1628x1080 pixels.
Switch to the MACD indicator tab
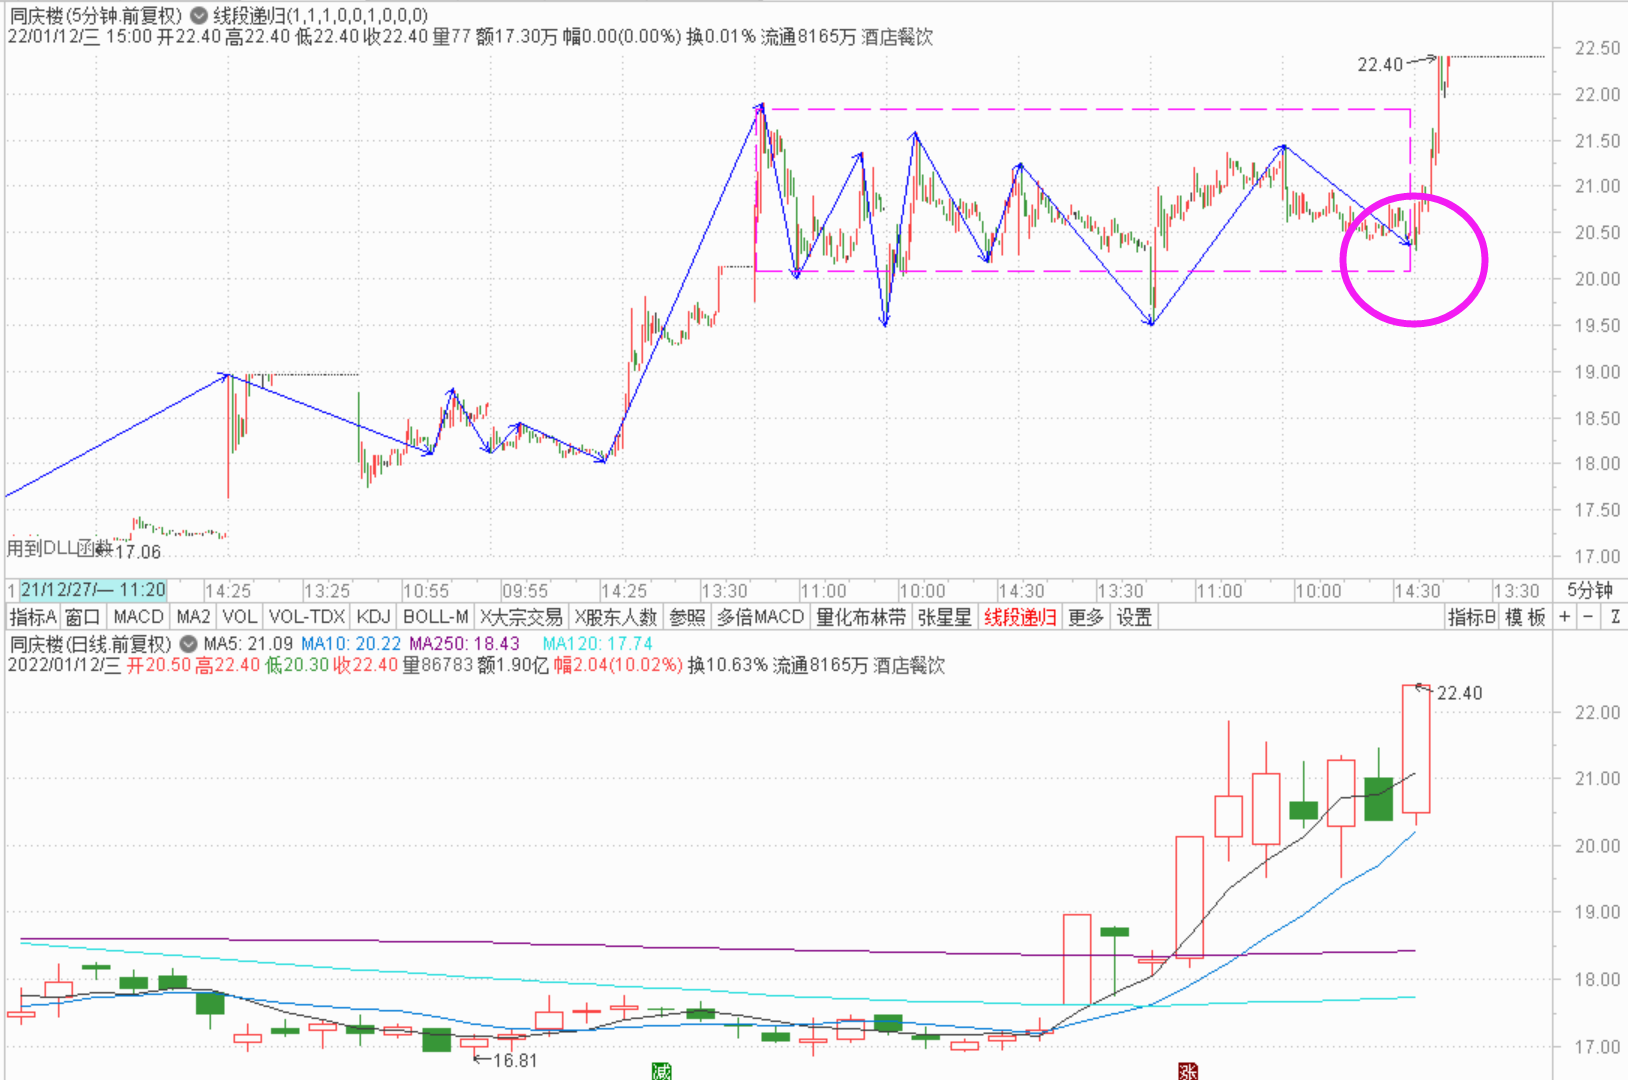pyautogui.click(x=138, y=617)
